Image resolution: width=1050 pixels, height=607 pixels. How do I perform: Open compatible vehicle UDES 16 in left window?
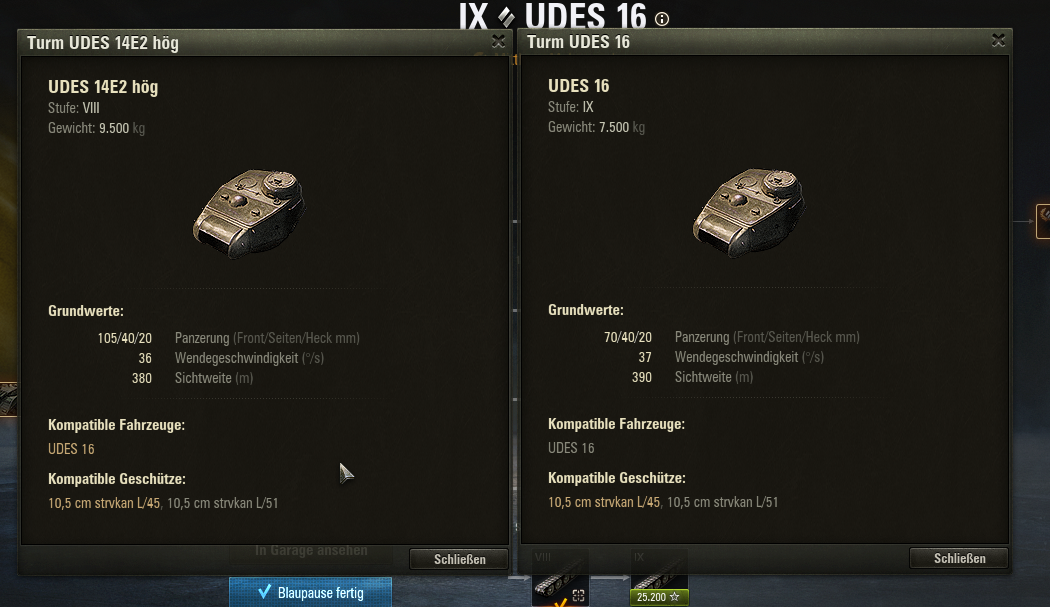coord(71,449)
